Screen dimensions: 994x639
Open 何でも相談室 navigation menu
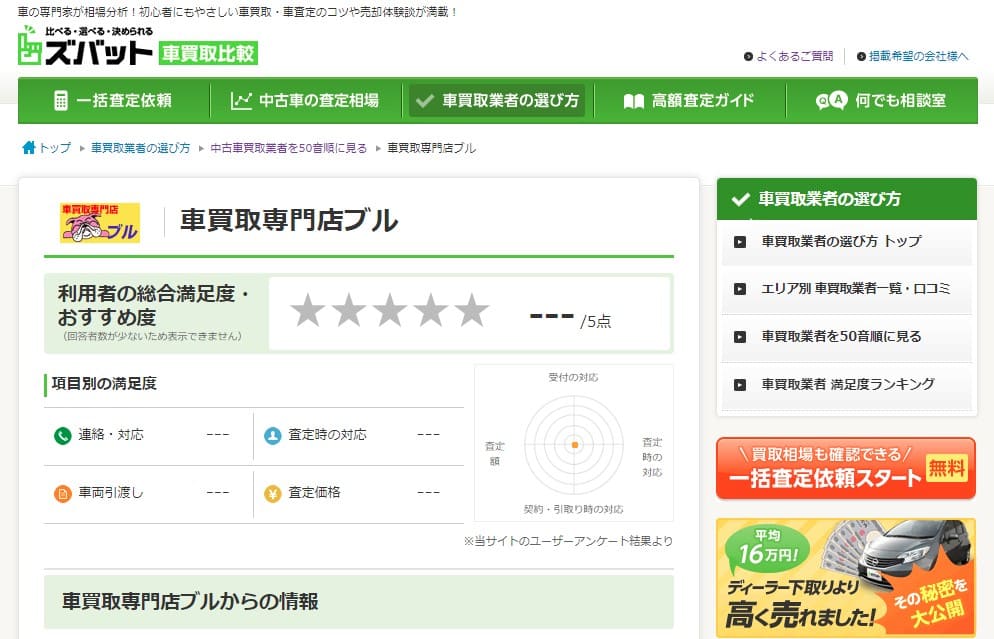880,100
